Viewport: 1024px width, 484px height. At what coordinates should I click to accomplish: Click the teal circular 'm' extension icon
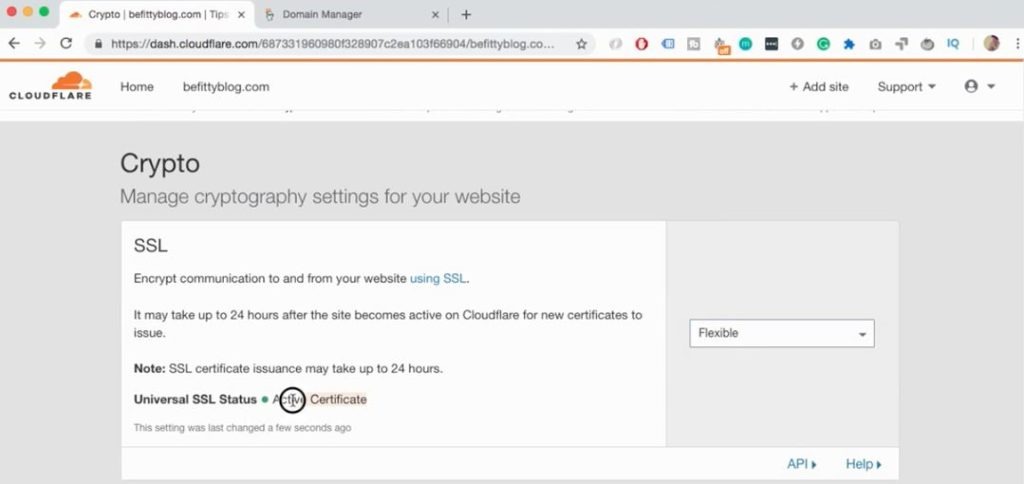(745, 44)
